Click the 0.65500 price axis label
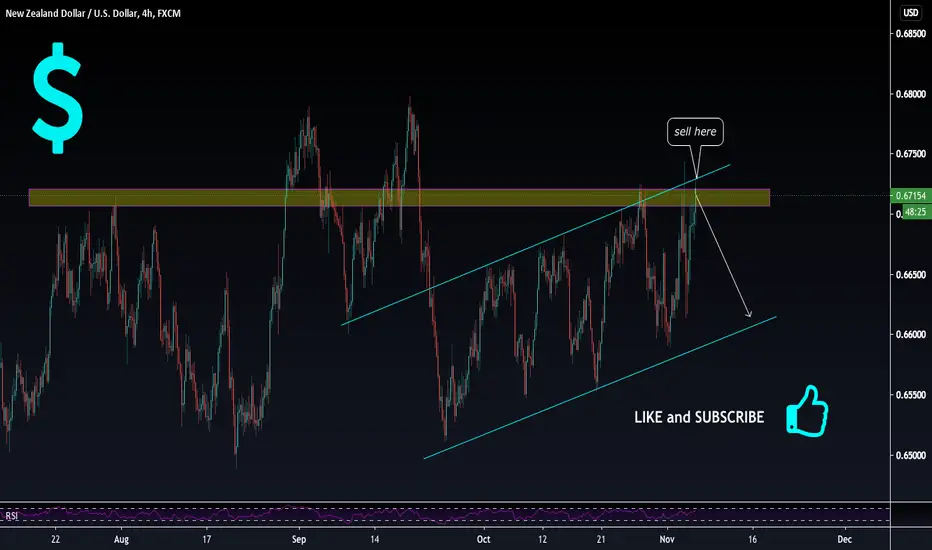The image size is (932, 550). click(911, 395)
